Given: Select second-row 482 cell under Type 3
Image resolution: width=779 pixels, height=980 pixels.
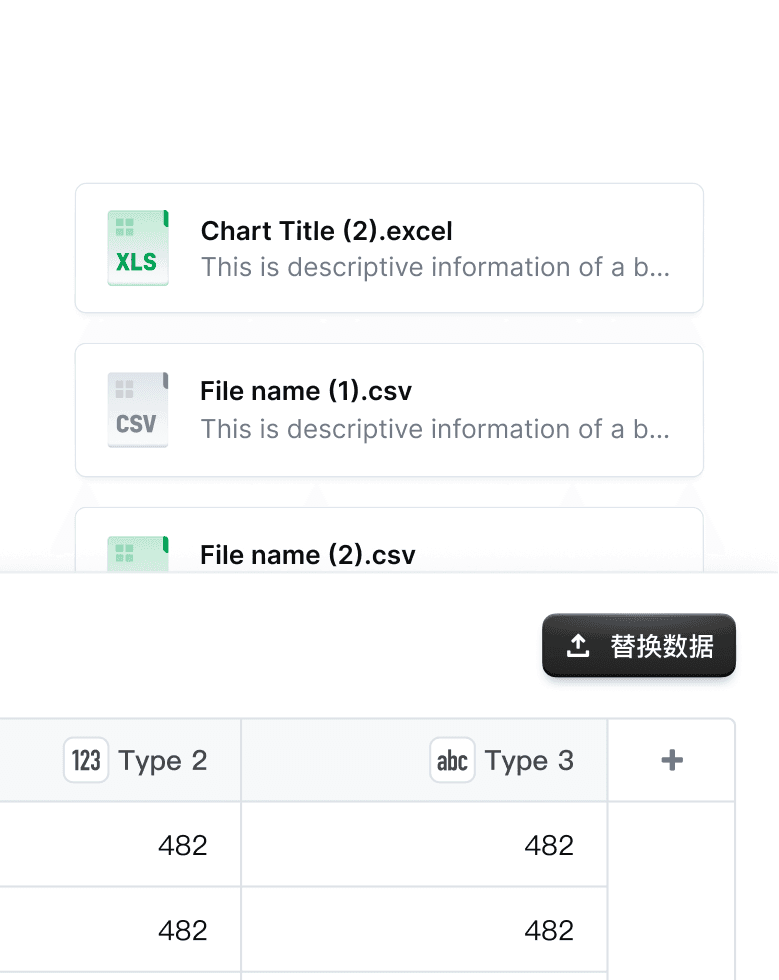Looking at the screenshot, I should coord(424,929).
